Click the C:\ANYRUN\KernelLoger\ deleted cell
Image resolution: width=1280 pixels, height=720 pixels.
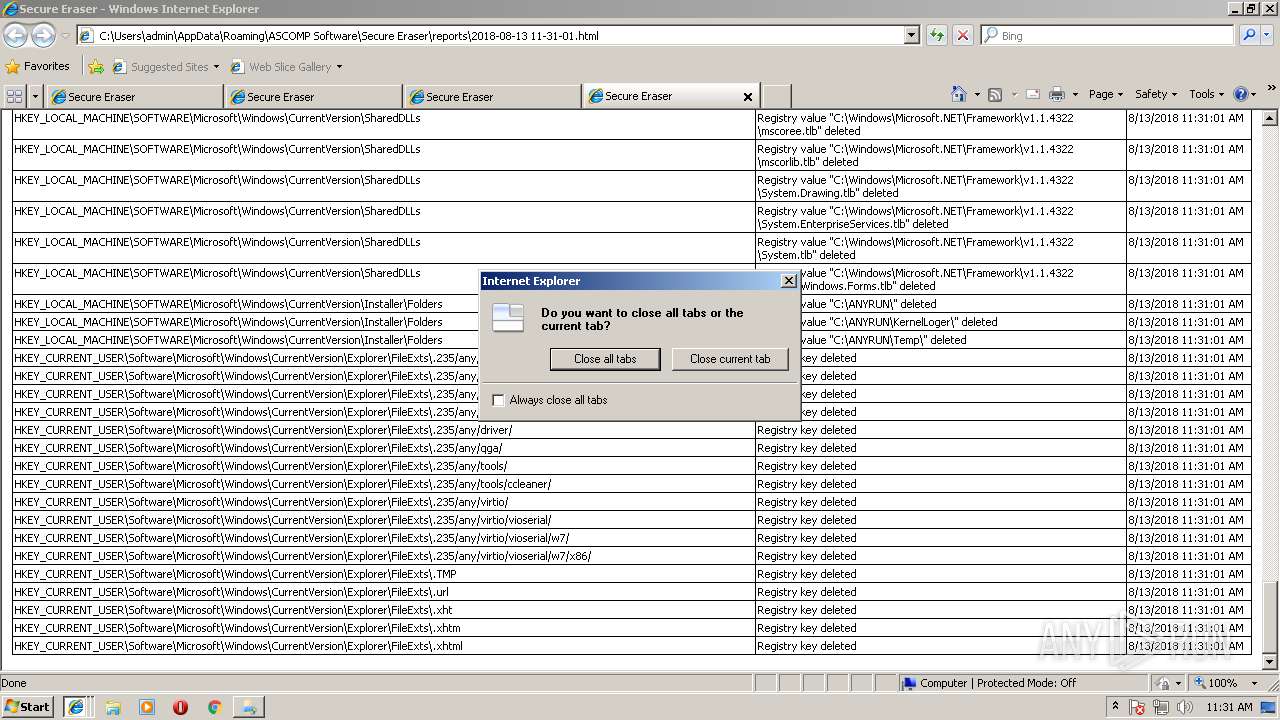[x=940, y=322]
